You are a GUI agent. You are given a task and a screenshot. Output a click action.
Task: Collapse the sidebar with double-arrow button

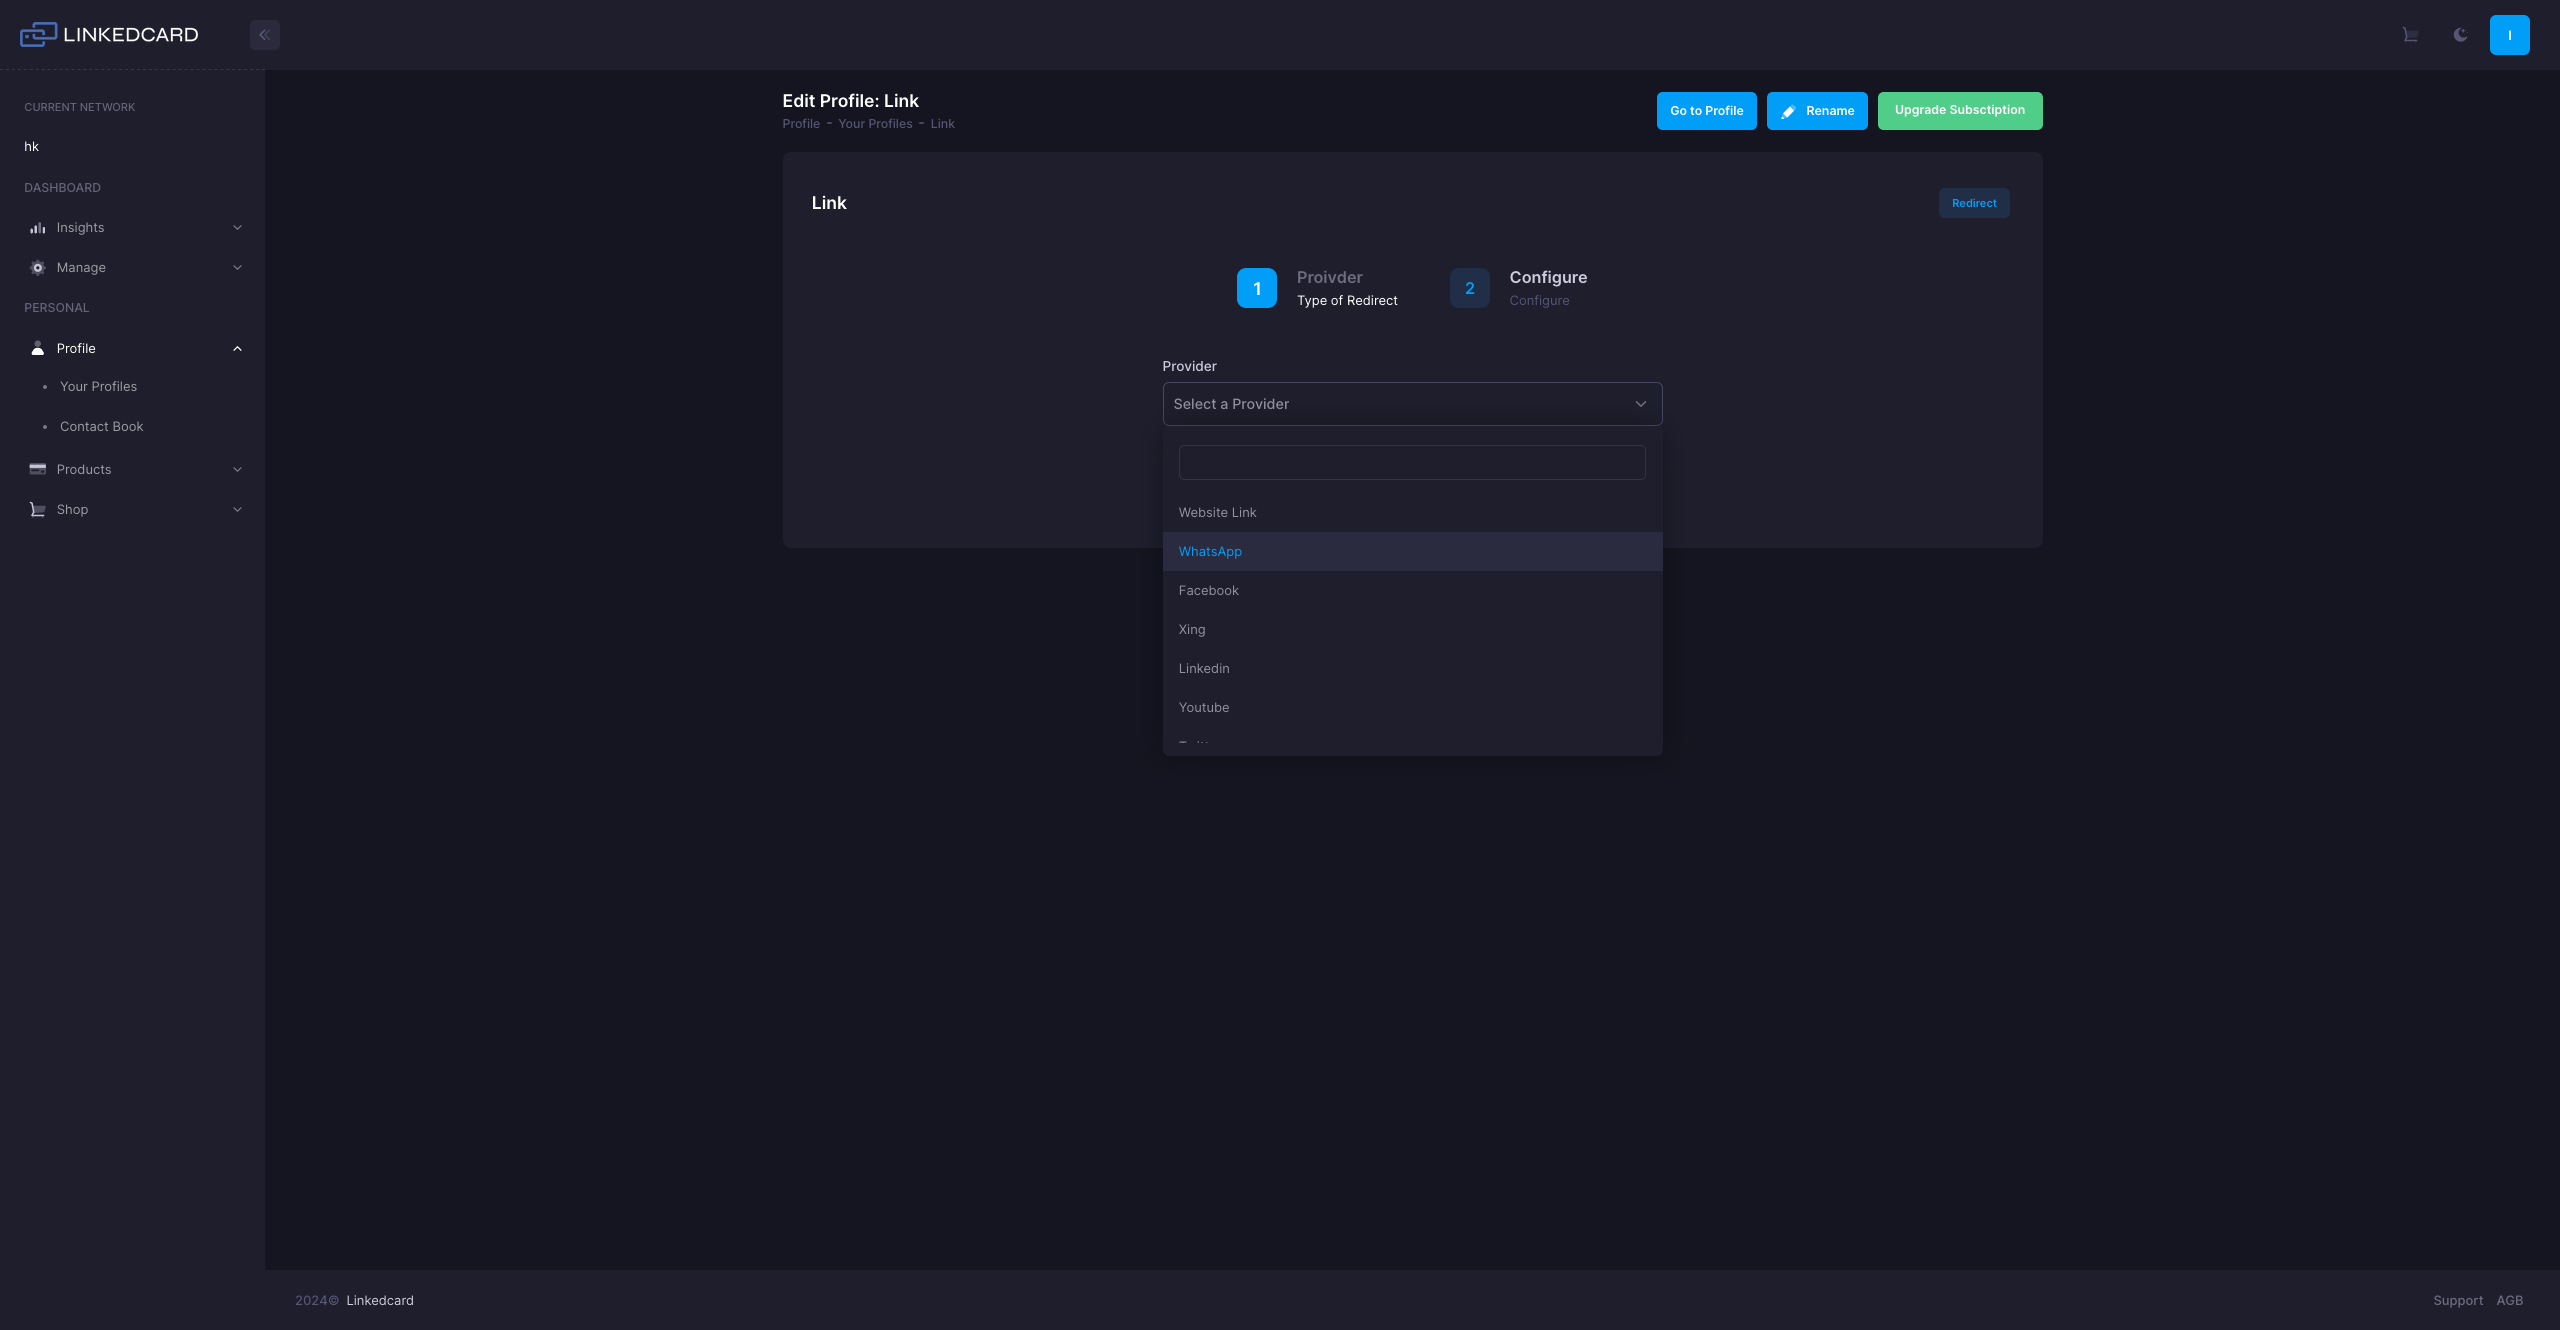(x=265, y=35)
